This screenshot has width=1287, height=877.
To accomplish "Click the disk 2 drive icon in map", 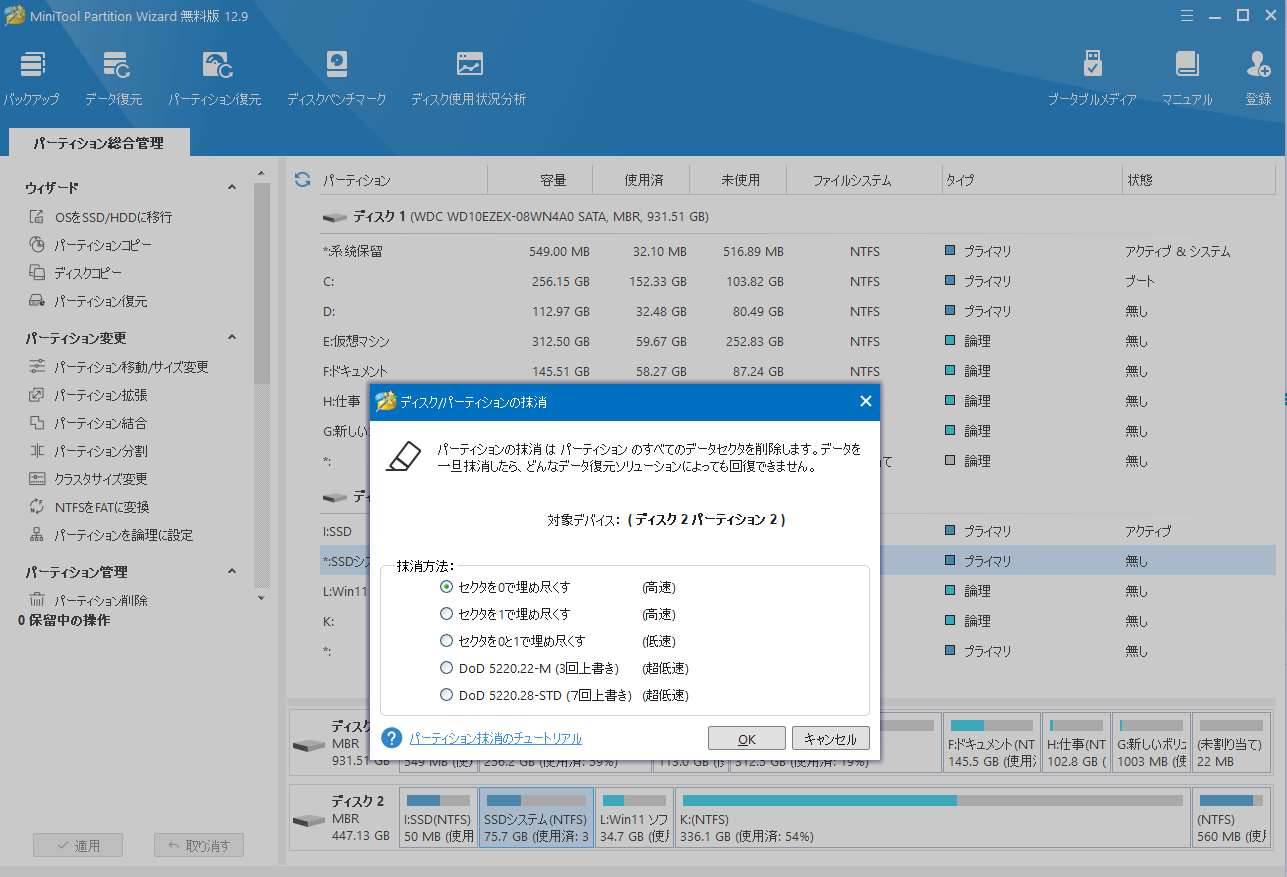I will click(x=308, y=820).
